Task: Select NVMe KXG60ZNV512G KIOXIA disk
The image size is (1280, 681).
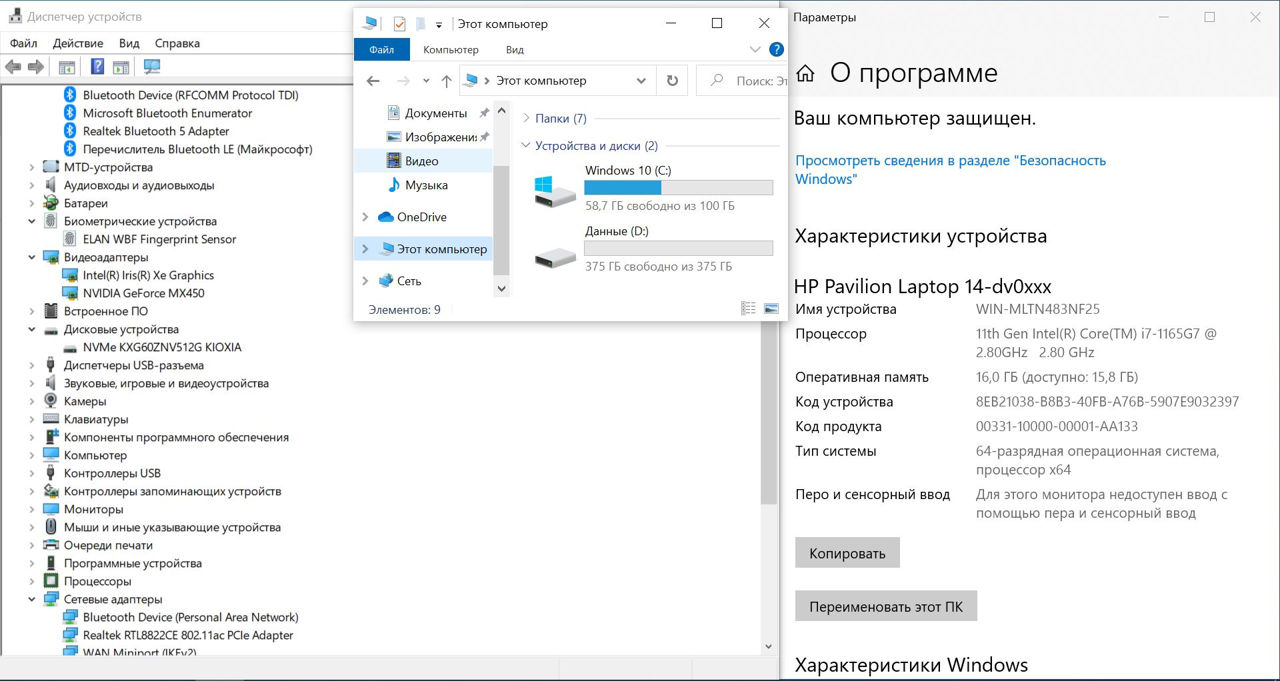Action: pyautogui.click(x=161, y=347)
